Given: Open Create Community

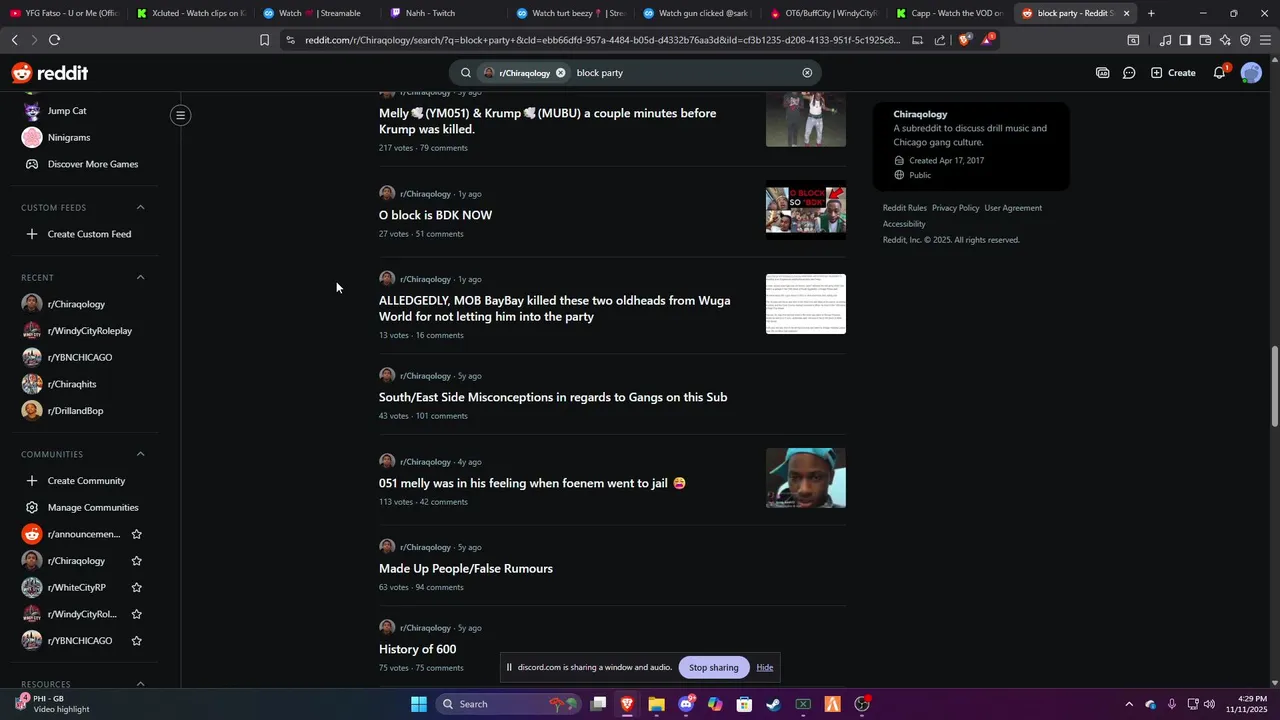Looking at the screenshot, I should coord(84,481).
